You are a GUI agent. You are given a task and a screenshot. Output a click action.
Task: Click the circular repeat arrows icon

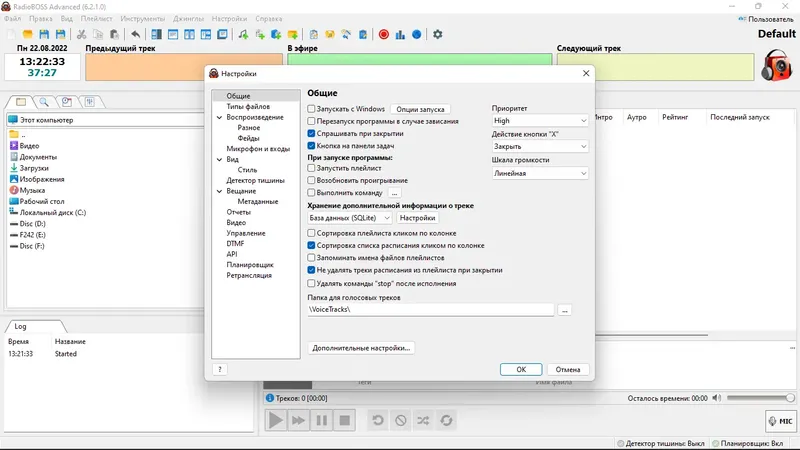tap(446, 420)
